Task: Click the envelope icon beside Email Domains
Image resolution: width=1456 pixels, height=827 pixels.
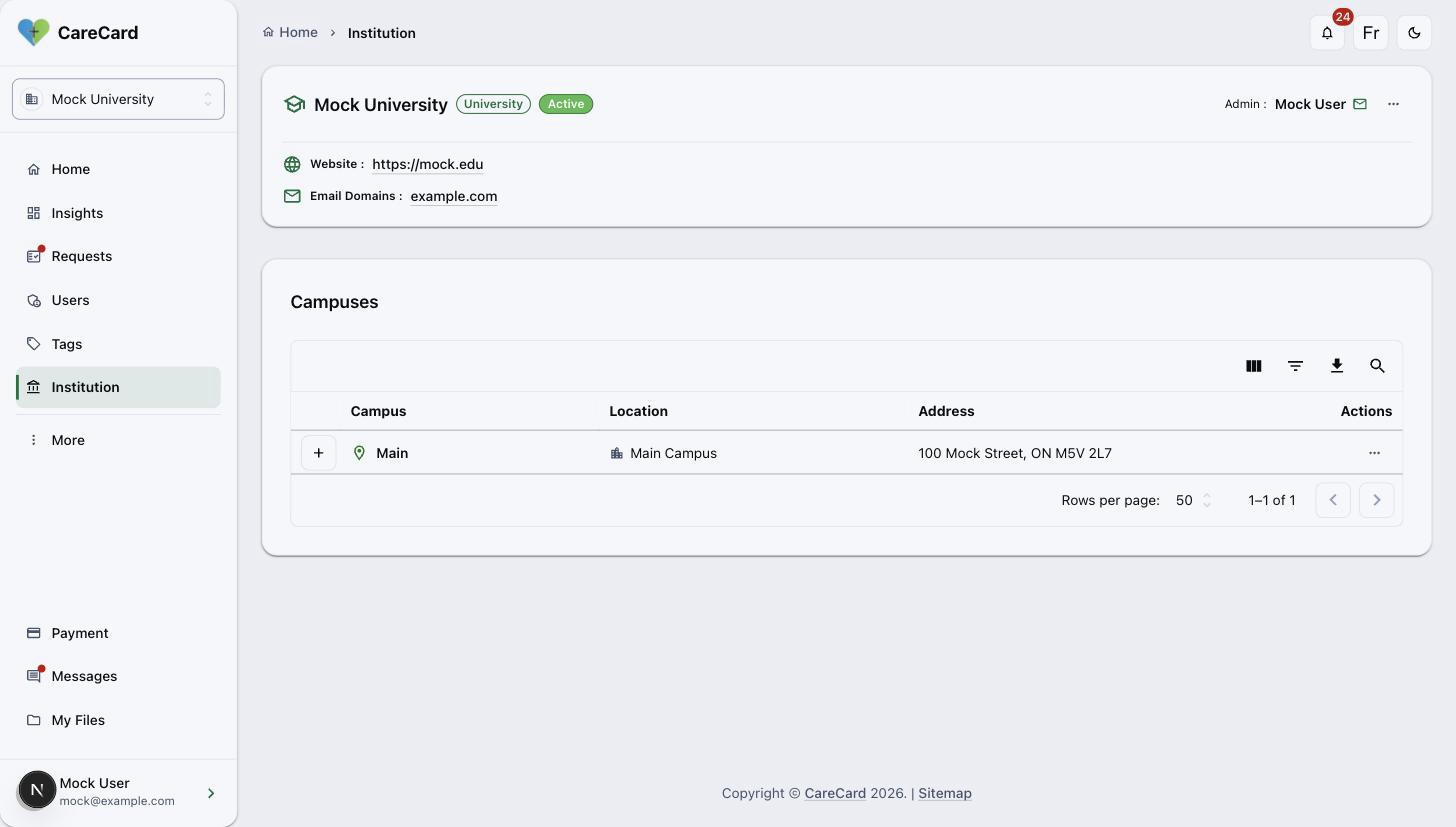Action: pyautogui.click(x=292, y=196)
